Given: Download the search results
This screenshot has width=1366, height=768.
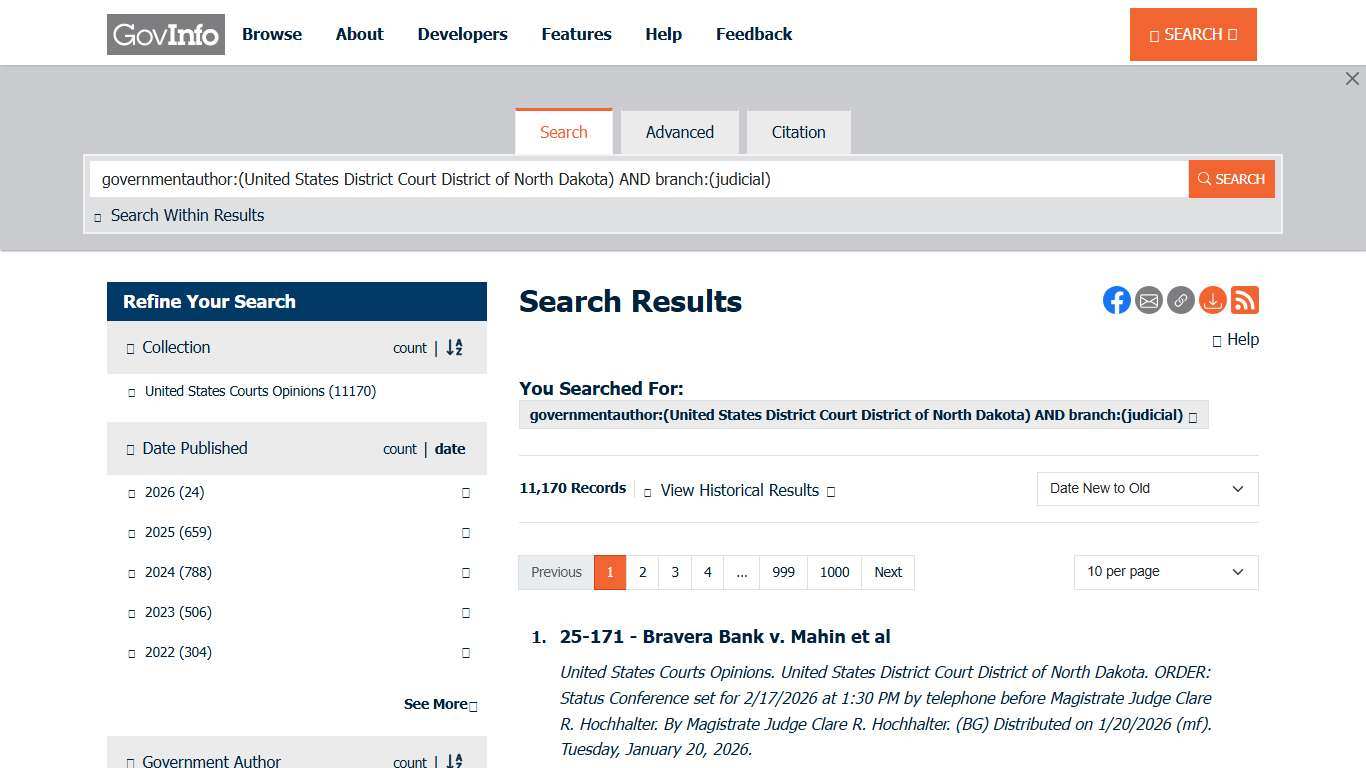Looking at the screenshot, I should 1212,300.
